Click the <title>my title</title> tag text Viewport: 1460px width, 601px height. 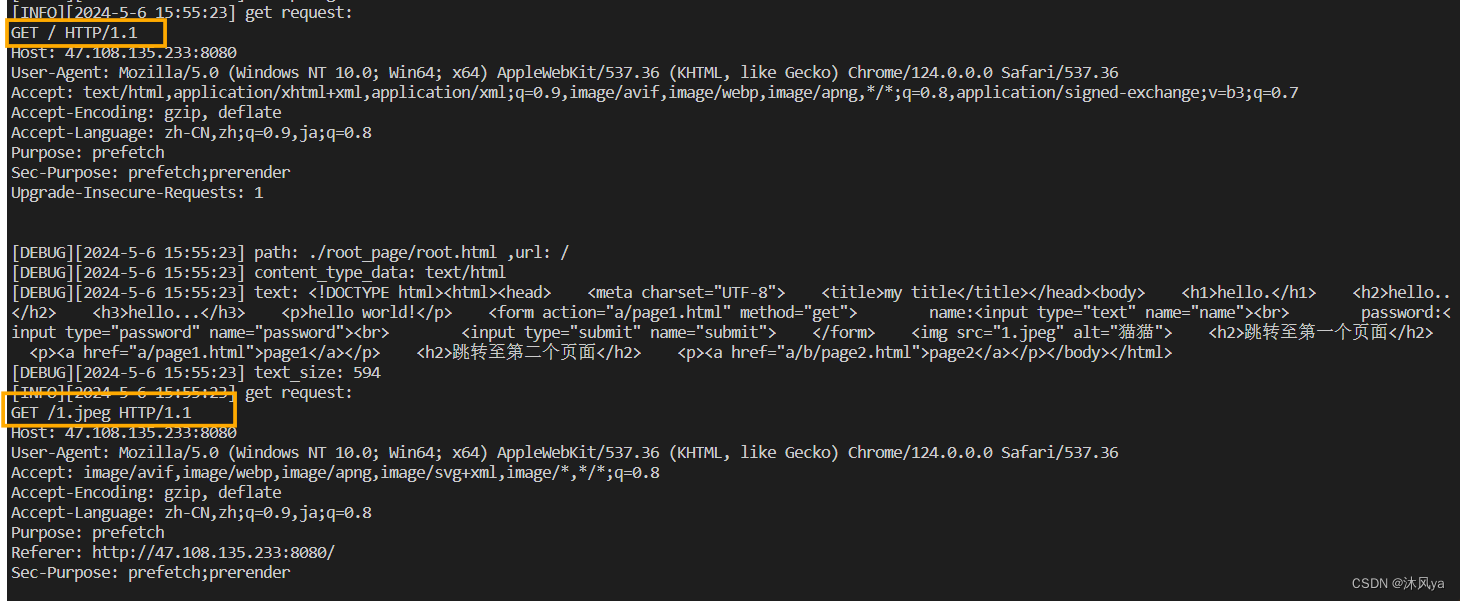[925, 293]
